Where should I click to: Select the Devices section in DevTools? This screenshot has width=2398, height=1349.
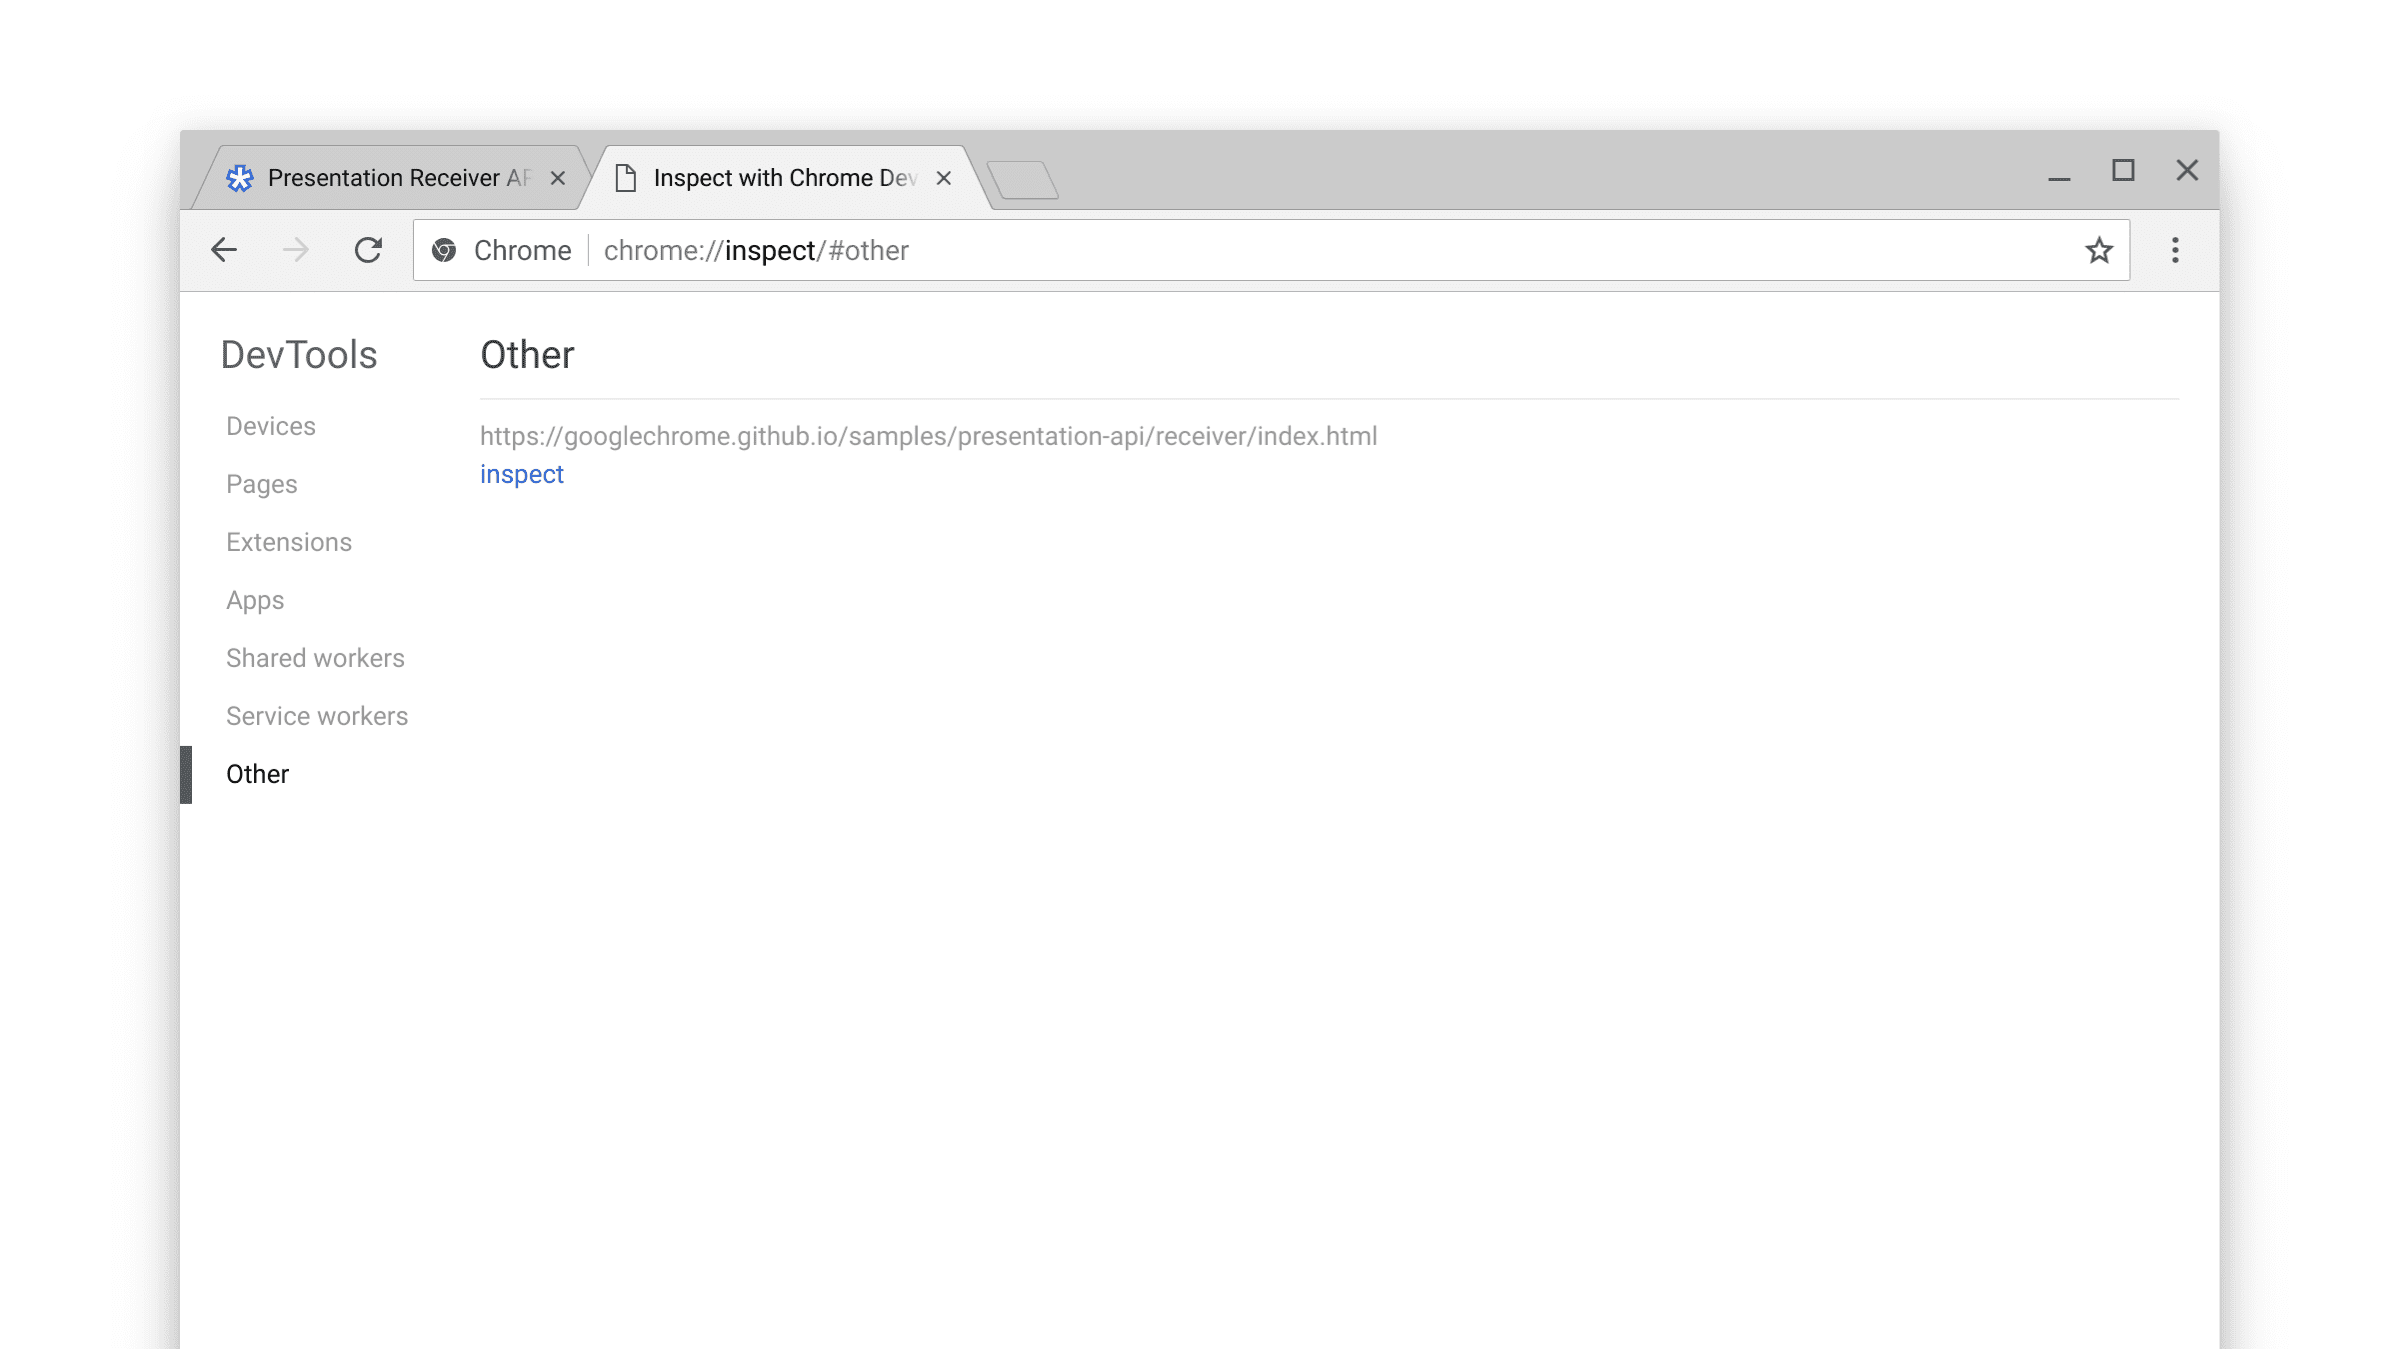pyautogui.click(x=270, y=425)
